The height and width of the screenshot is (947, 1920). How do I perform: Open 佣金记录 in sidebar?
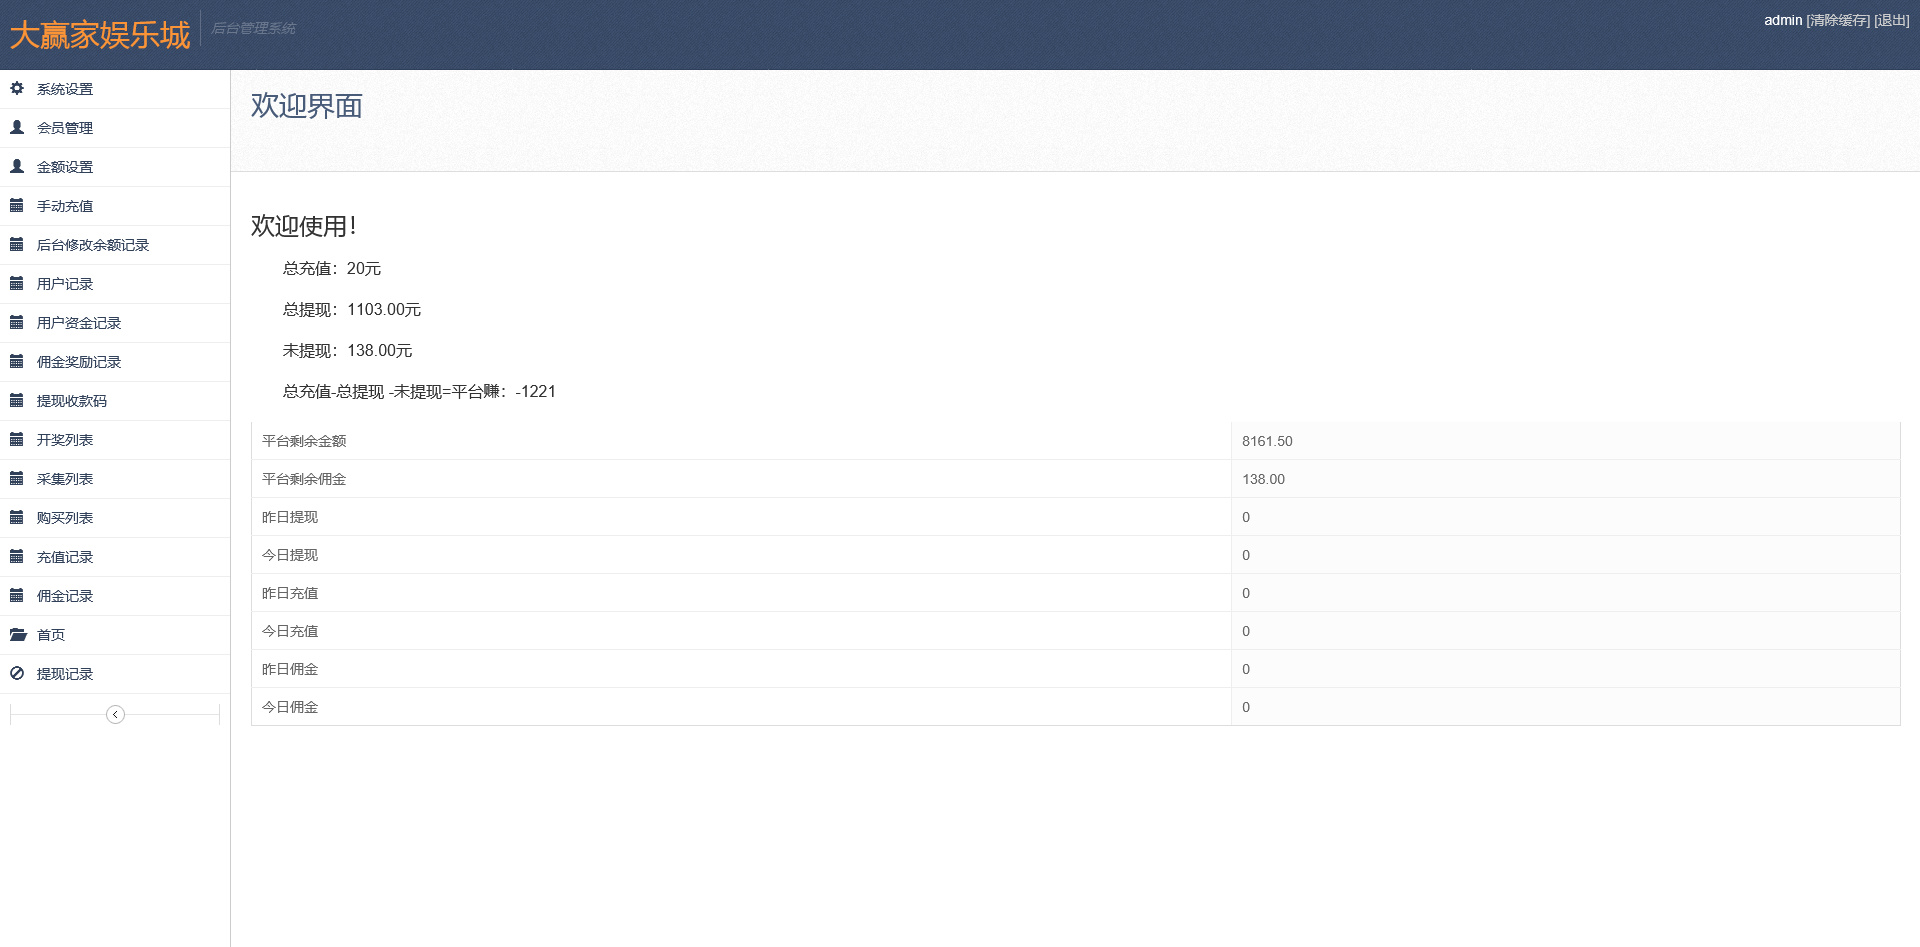click(x=115, y=596)
